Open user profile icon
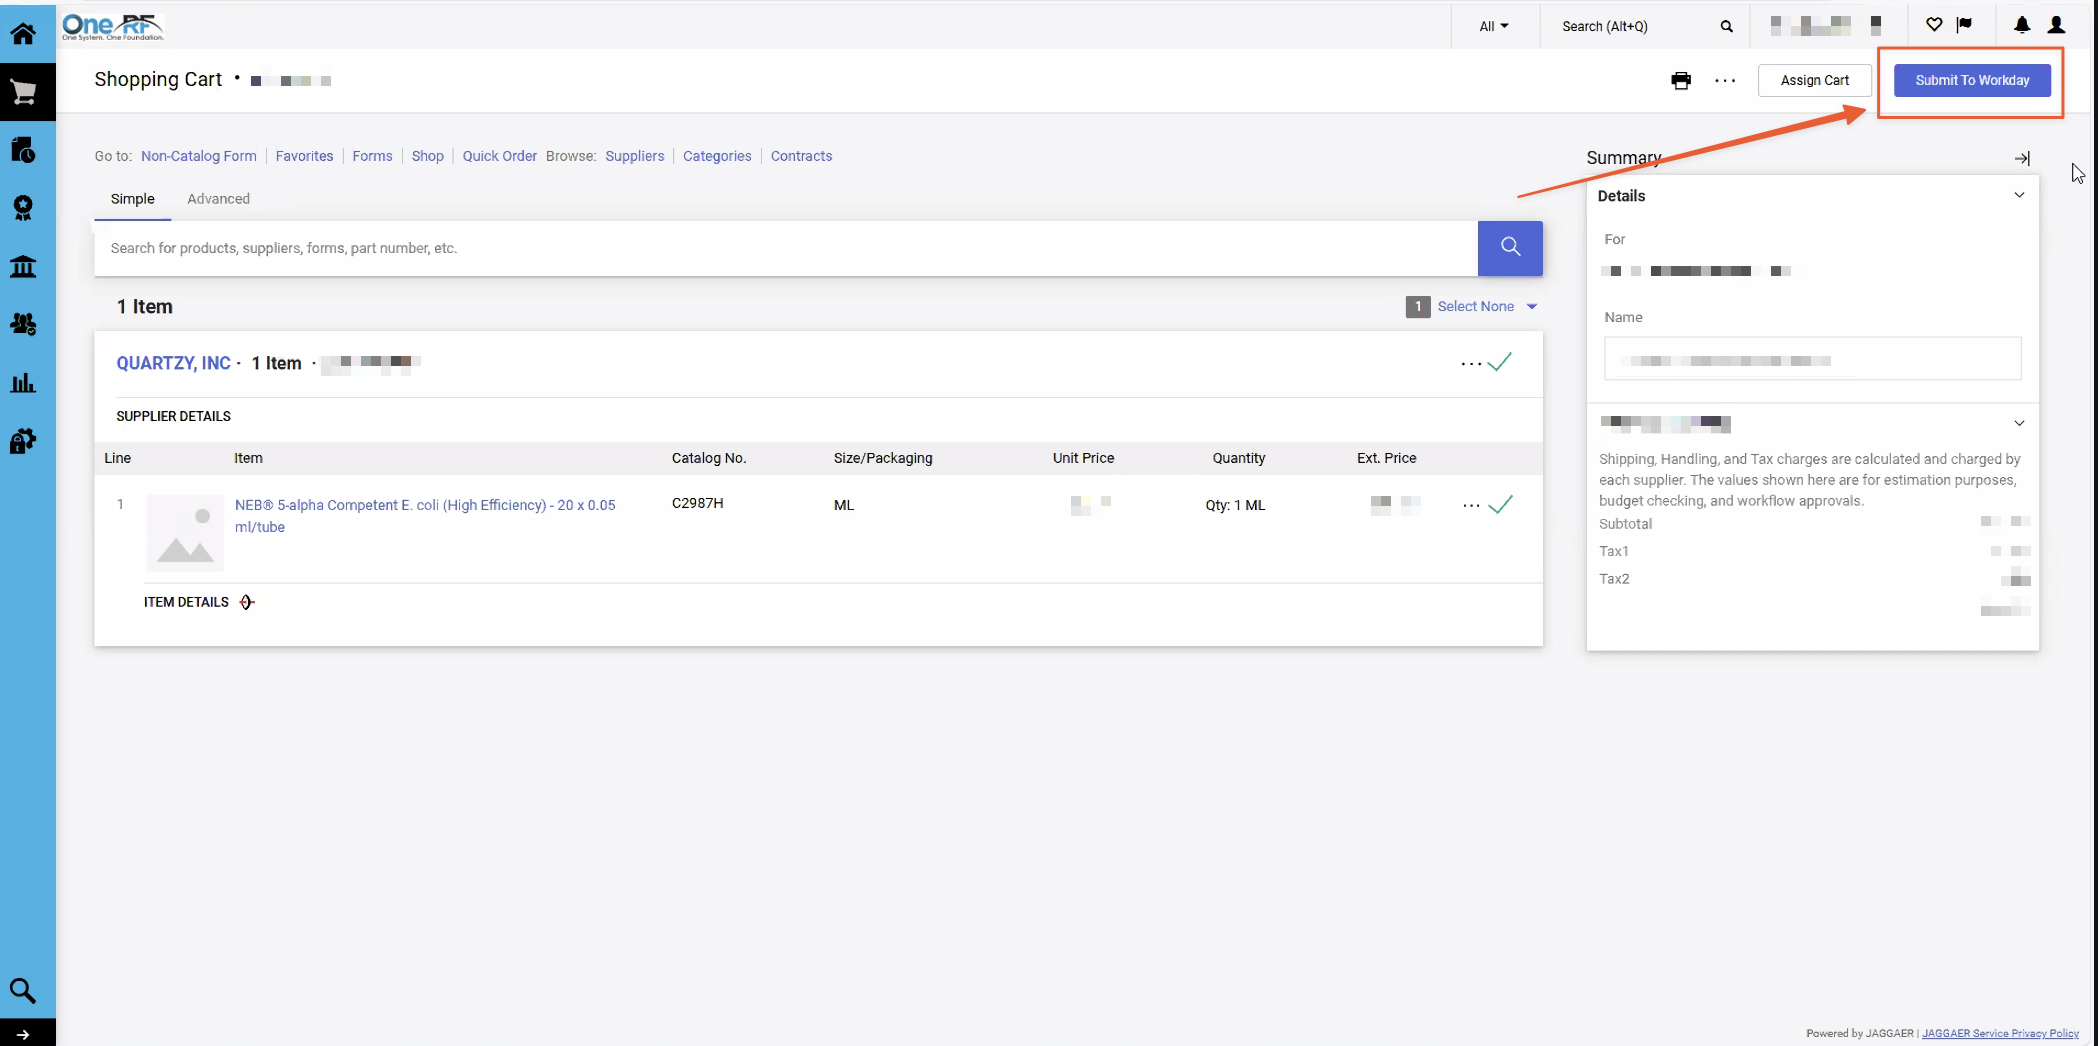The width and height of the screenshot is (2098, 1046). point(2057,25)
